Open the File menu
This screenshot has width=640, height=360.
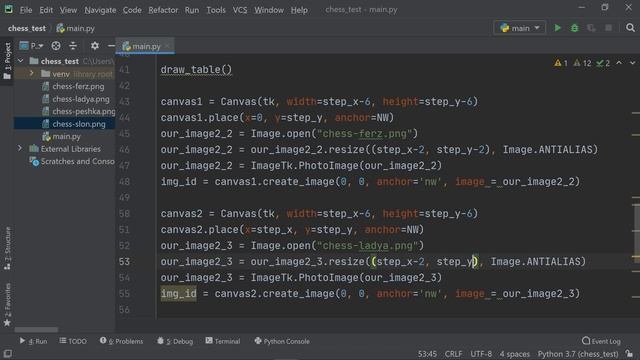tap(26, 10)
